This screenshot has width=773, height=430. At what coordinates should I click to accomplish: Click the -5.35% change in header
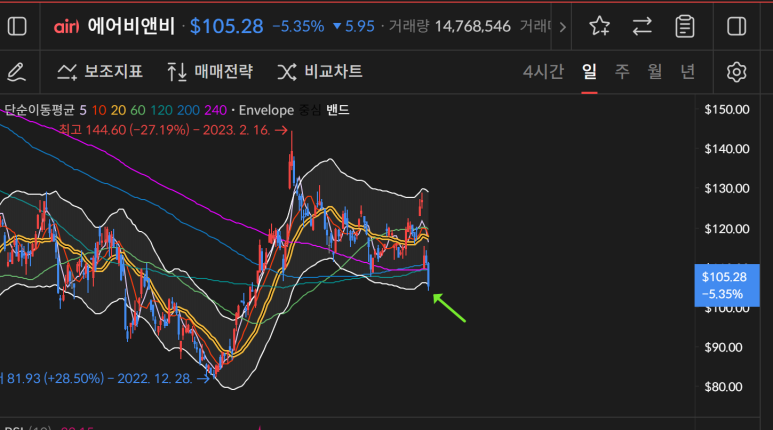click(x=298, y=26)
